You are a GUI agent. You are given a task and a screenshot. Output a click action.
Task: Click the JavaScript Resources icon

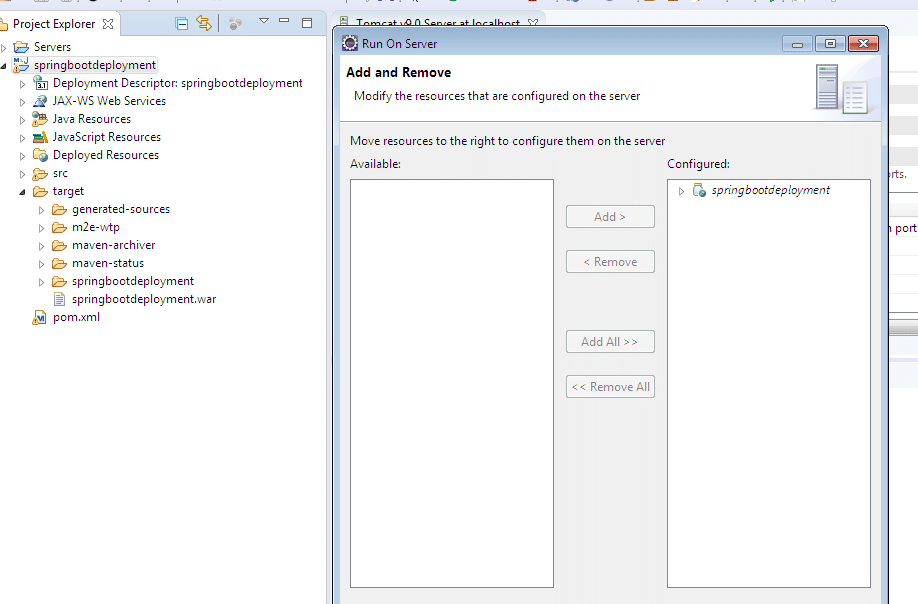pyautogui.click(x=40, y=137)
